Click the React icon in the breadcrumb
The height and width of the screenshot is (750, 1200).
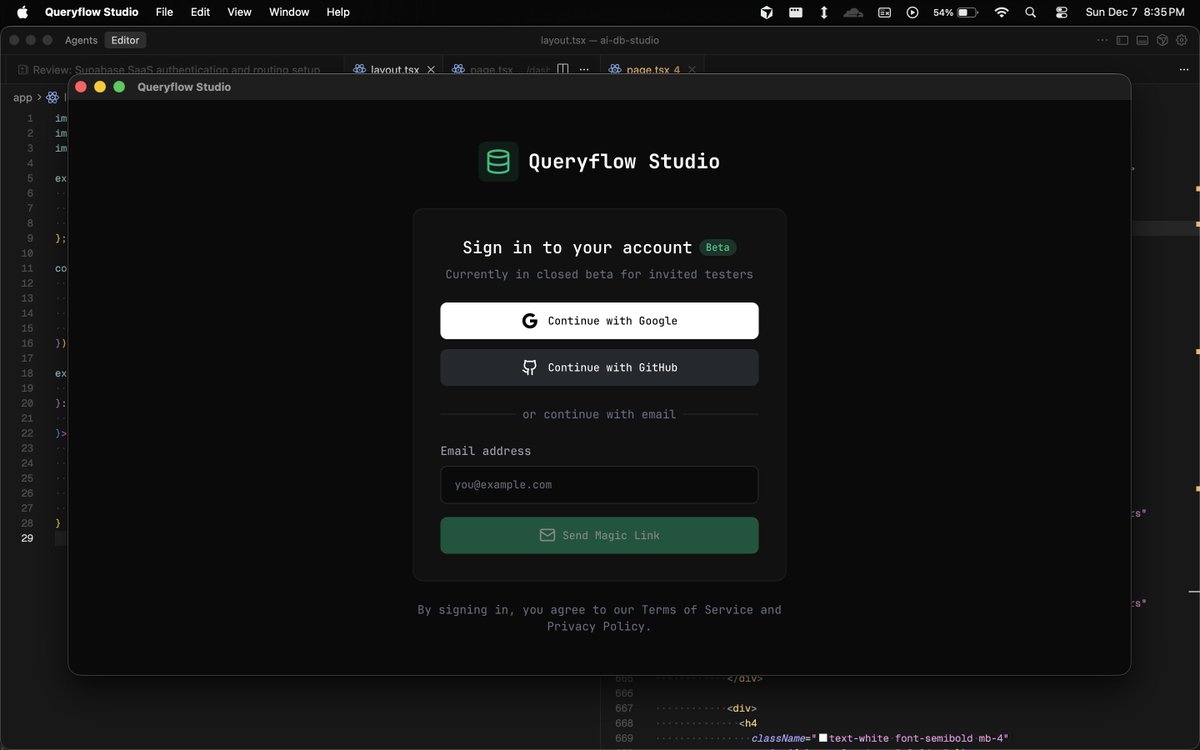point(52,97)
